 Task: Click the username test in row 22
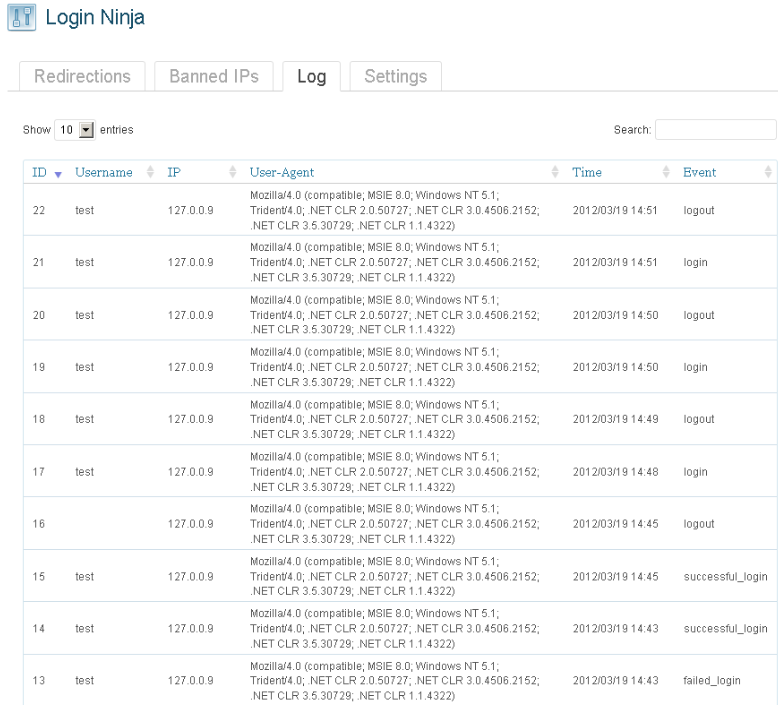click(x=84, y=210)
